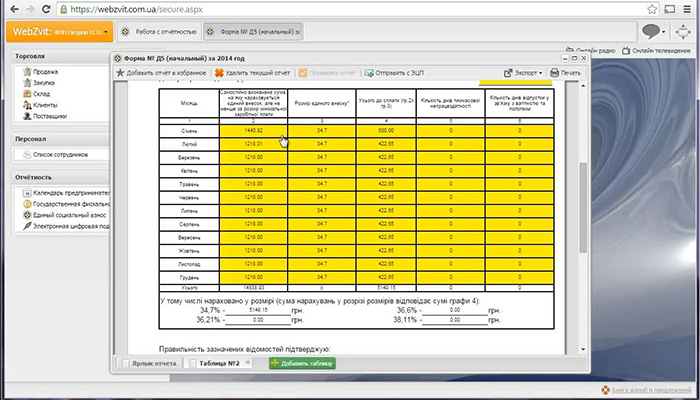Click the report scroll-down arrow
Image resolution: width=700 pixels, height=400 pixels.
583,349
